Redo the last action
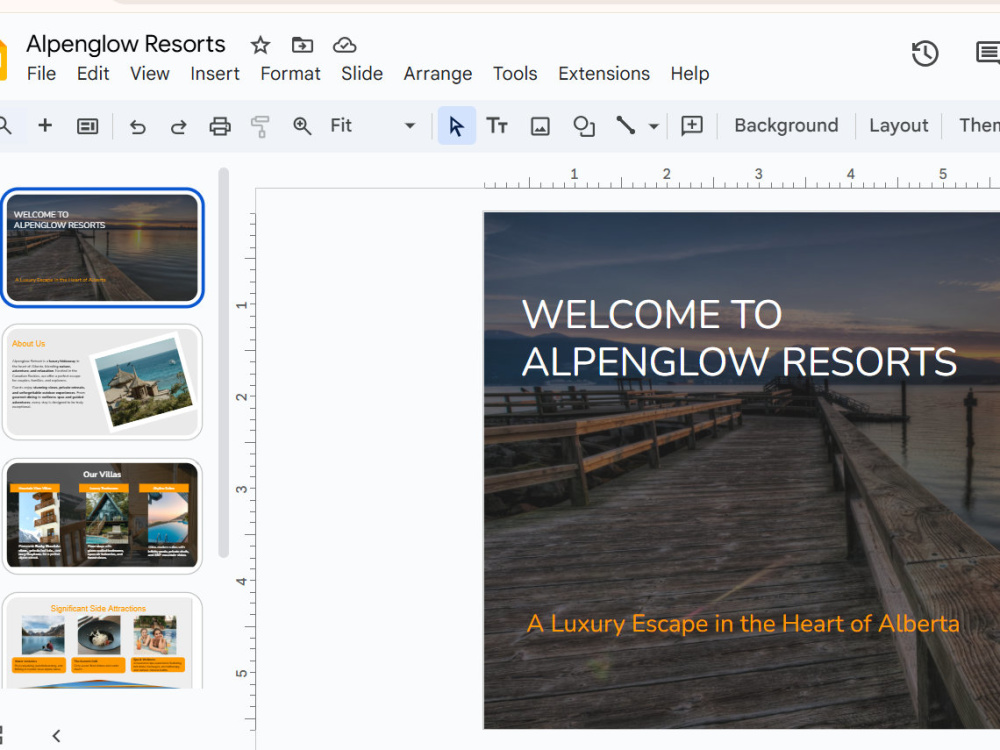 pos(179,126)
